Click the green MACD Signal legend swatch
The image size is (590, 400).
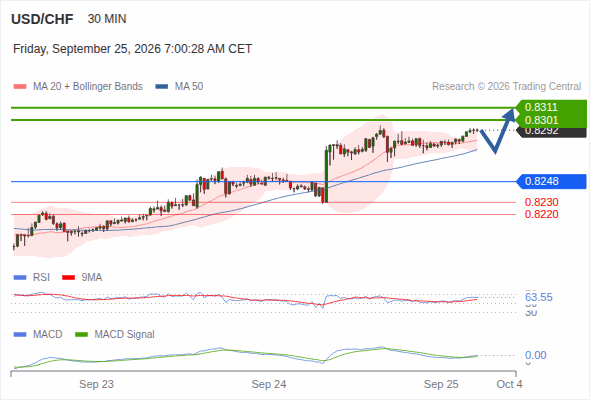pos(81,335)
